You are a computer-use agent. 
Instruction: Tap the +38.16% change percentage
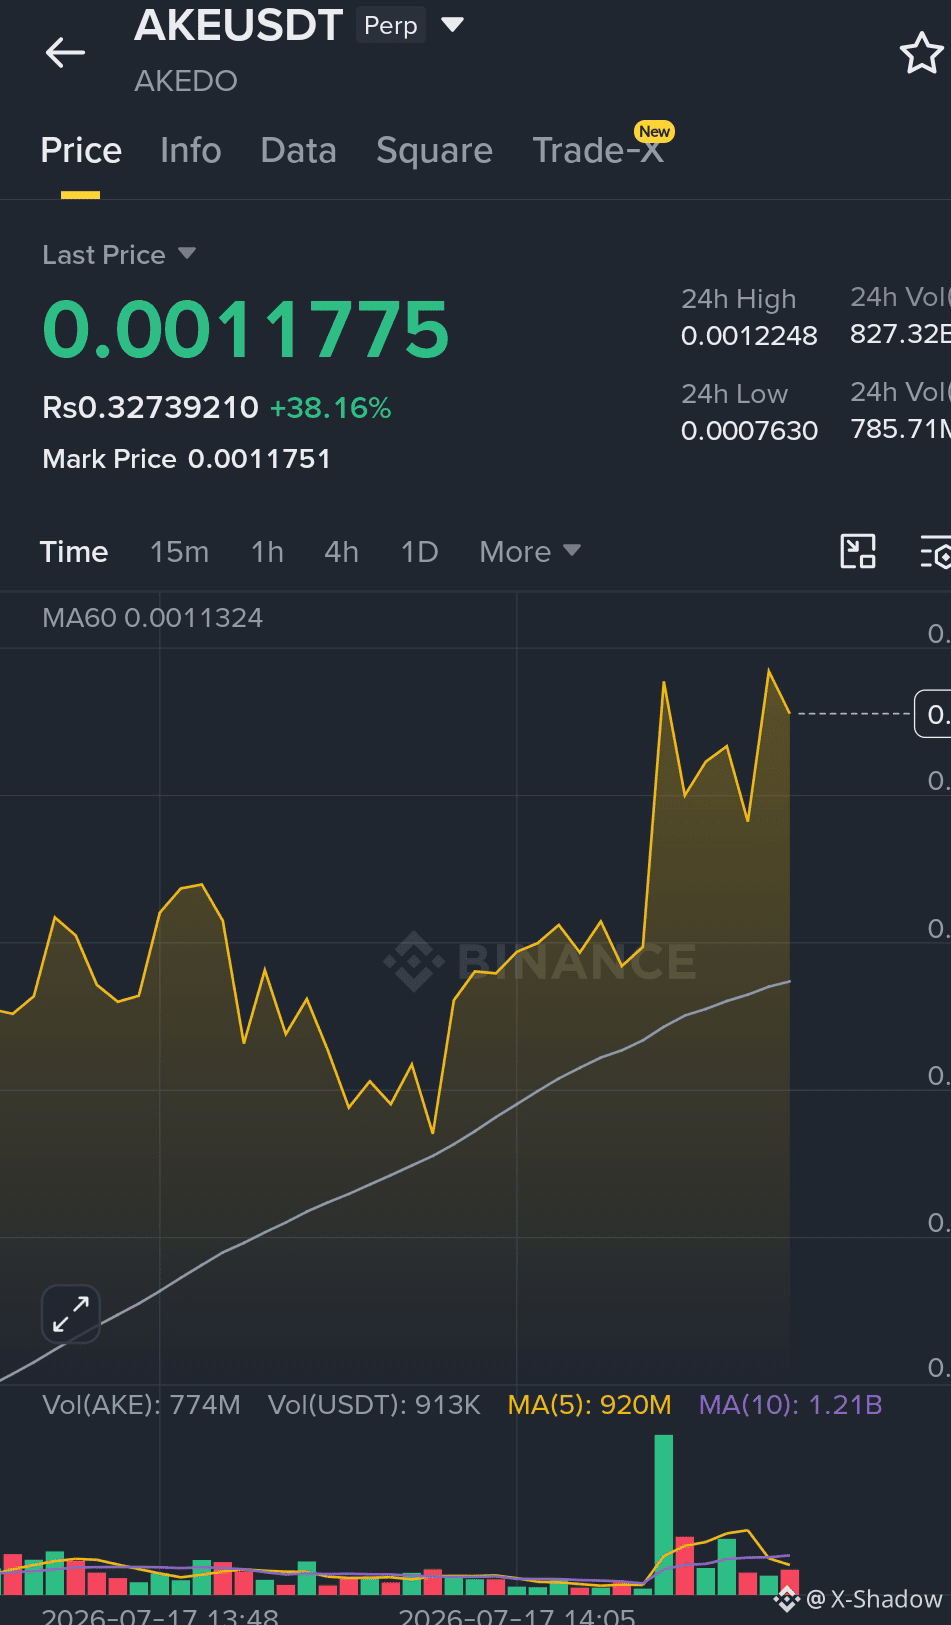coord(330,407)
